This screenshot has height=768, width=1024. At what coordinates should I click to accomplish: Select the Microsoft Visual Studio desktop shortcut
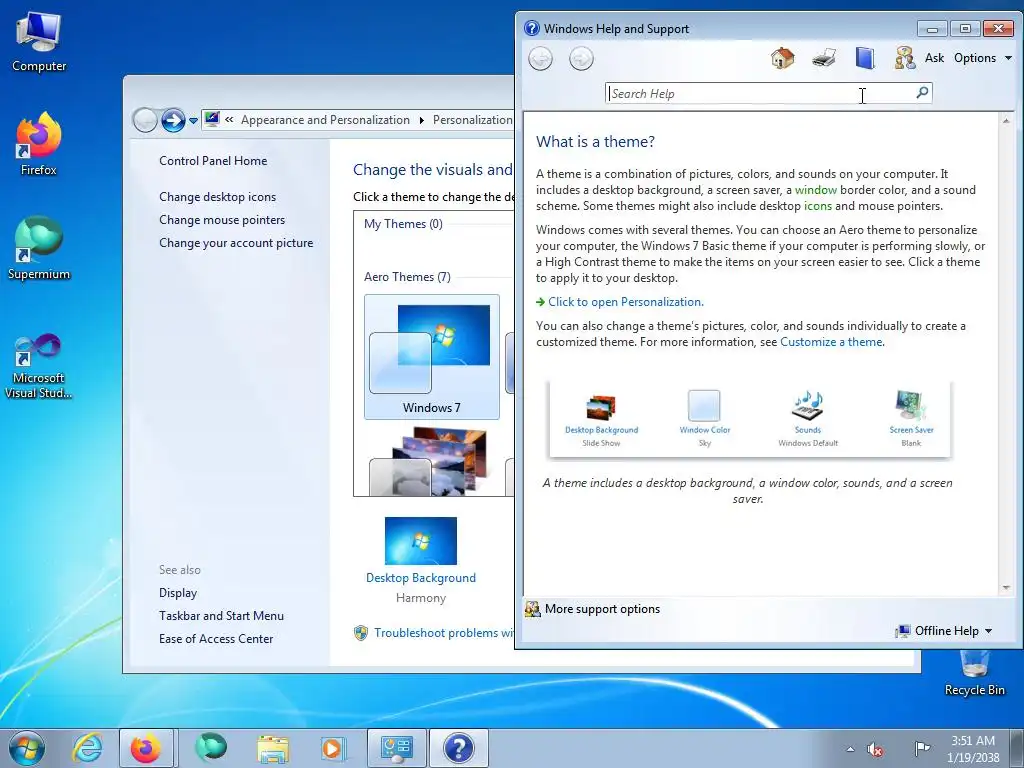click(39, 366)
